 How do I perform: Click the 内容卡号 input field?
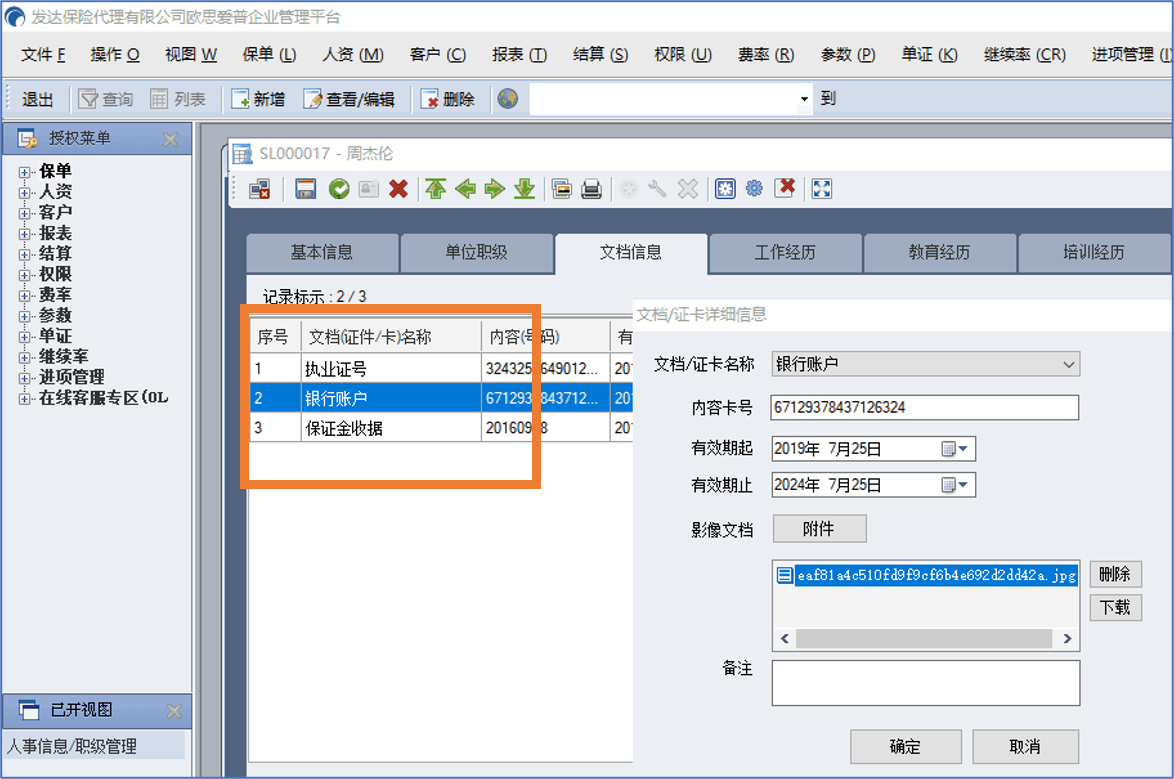click(924, 408)
